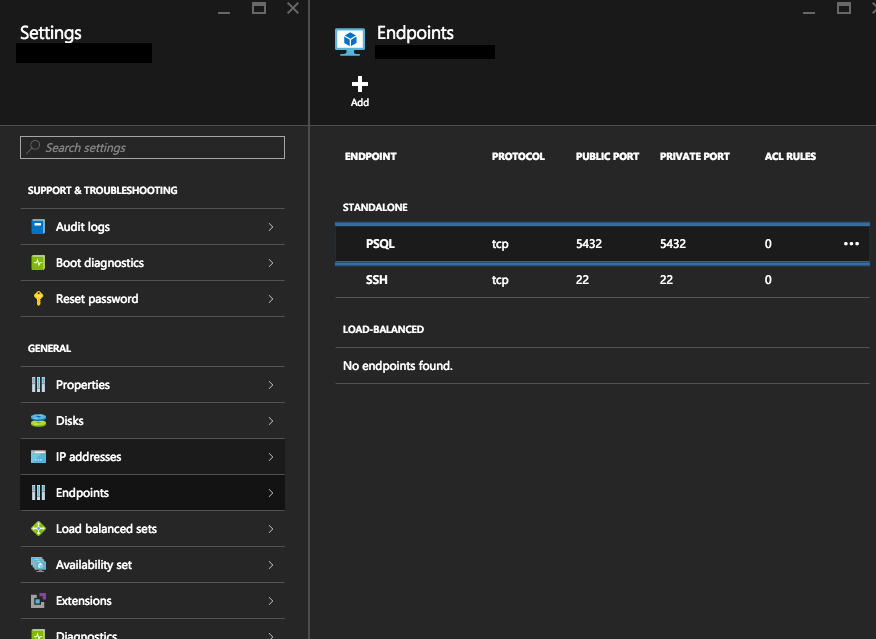Click the Extensions puzzle icon
The width and height of the screenshot is (876, 639).
tap(38, 601)
